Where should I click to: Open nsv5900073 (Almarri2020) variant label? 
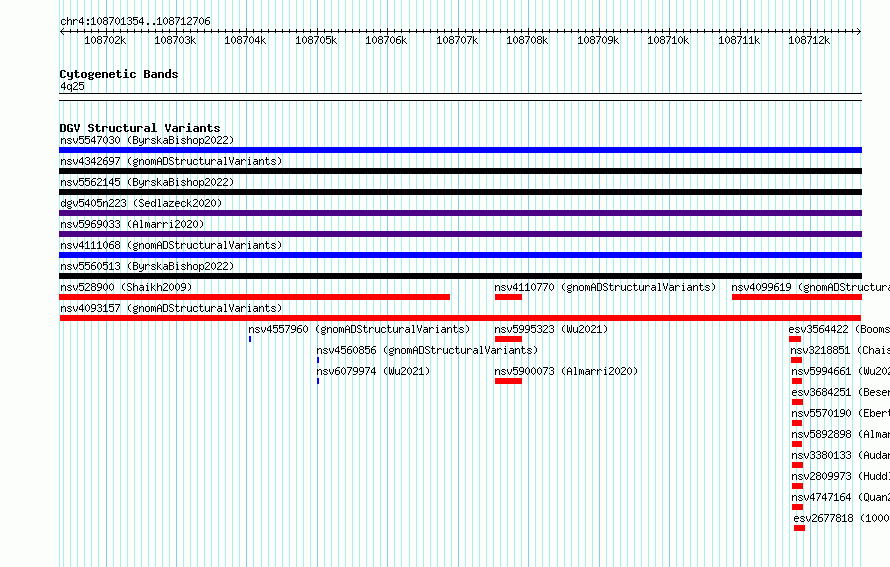pyautogui.click(x=566, y=371)
